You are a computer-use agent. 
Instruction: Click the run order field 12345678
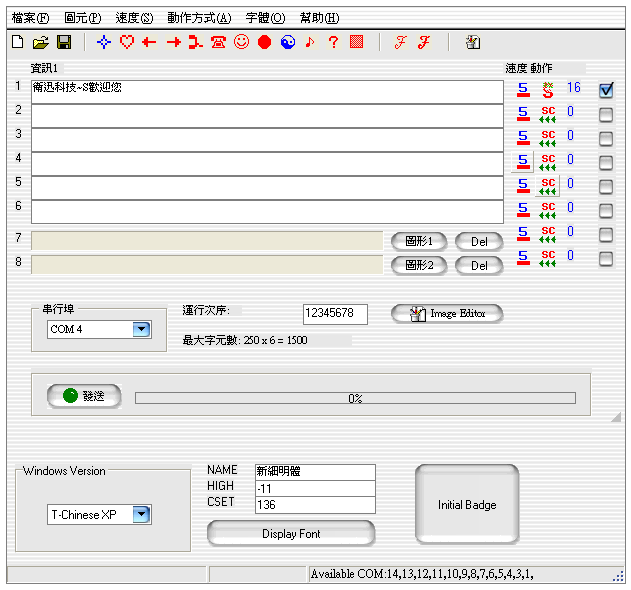(335, 314)
